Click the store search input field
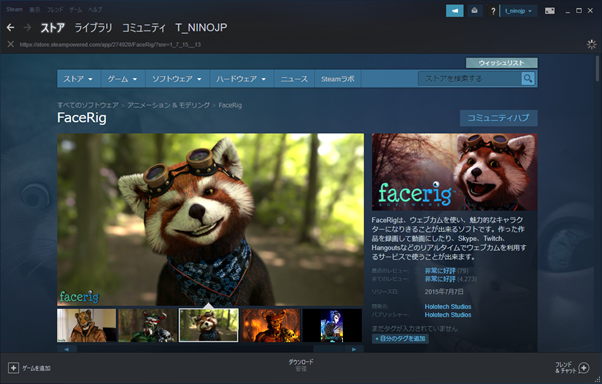The width and height of the screenshot is (602, 384). tap(470, 79)
